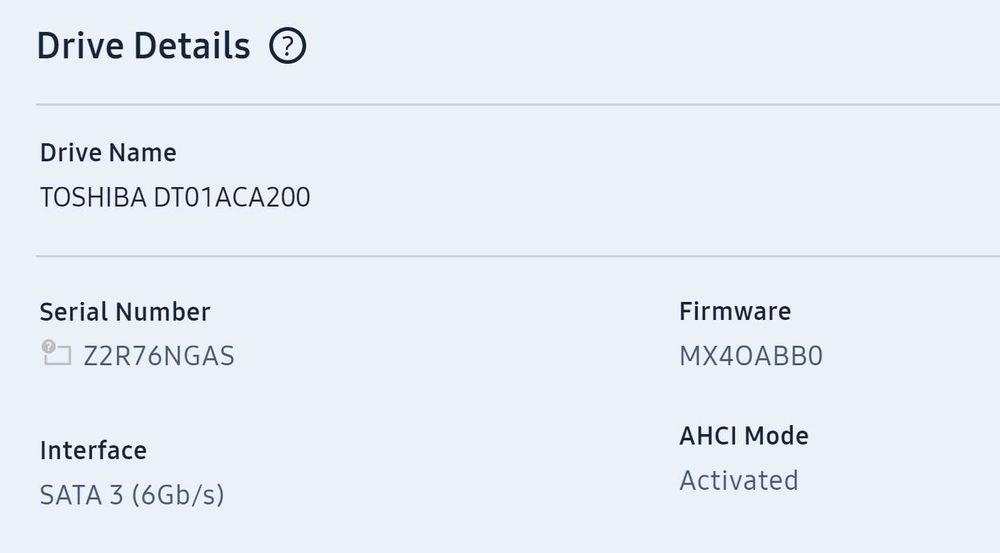
Task: Click the Serial Number label
Action: [x=125, y=312]
